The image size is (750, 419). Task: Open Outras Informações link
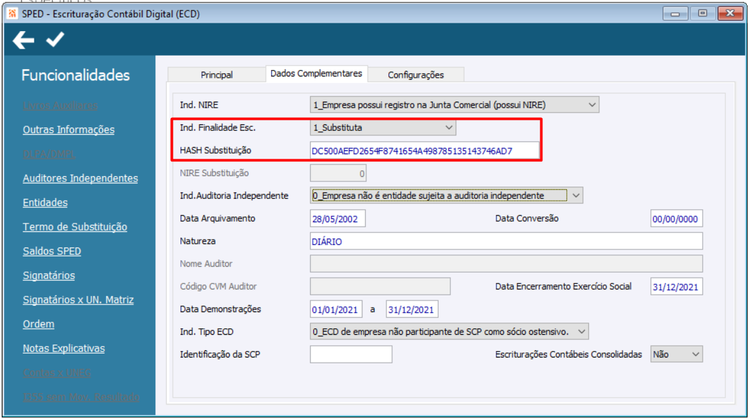68,130
